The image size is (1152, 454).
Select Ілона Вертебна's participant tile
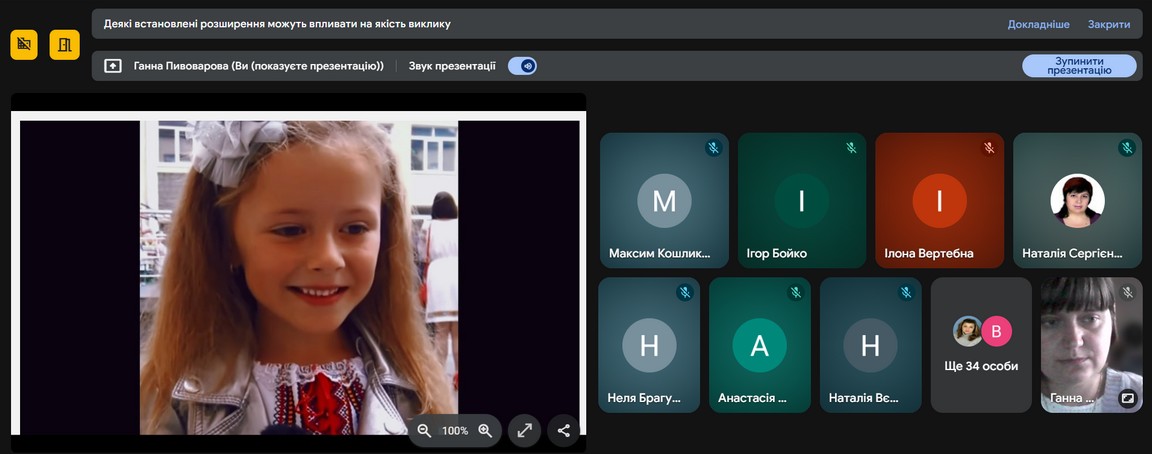[939, 200]
